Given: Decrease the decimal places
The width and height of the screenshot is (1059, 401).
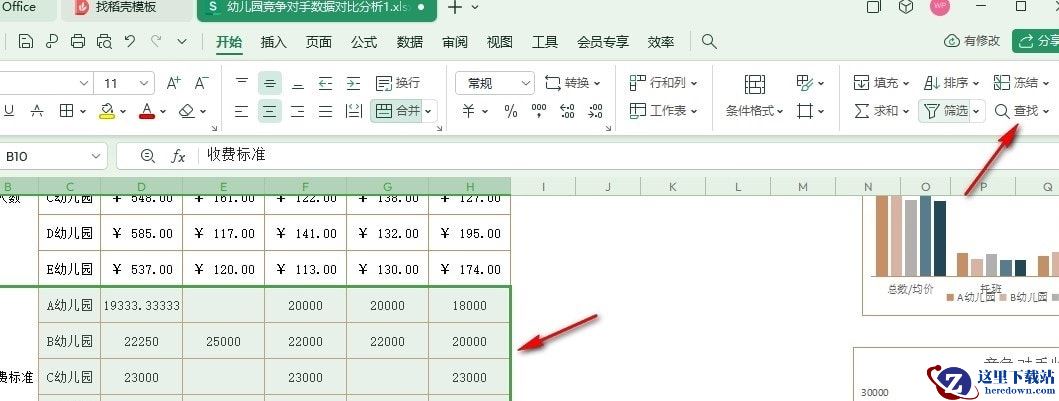Looking at the screenshot, I should (x=596, y=111).
